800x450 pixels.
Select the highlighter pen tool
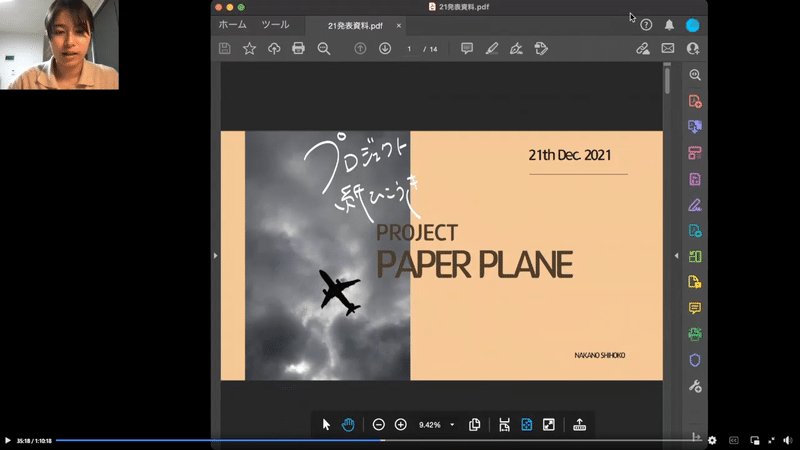492,48
